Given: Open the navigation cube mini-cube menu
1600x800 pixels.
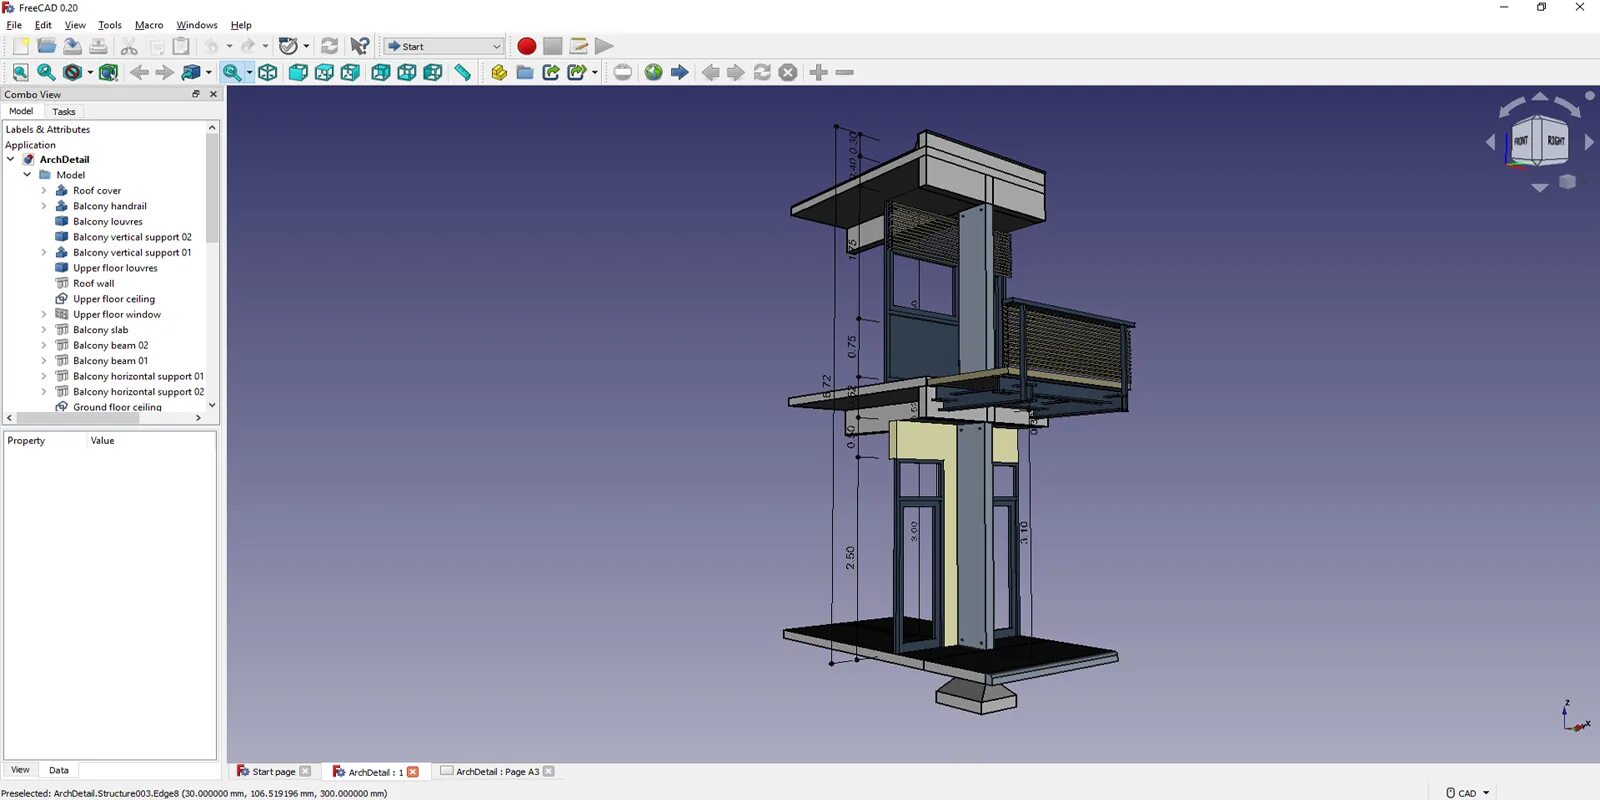Looking at the screenshot, I should pyautogui.click(x=1567, y=182).
